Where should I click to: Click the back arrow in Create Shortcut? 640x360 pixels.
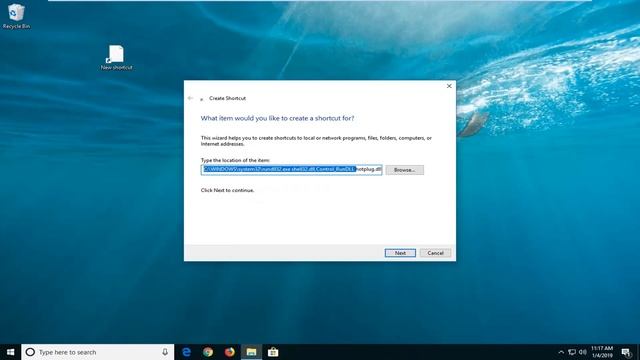[x=190, y=98]
